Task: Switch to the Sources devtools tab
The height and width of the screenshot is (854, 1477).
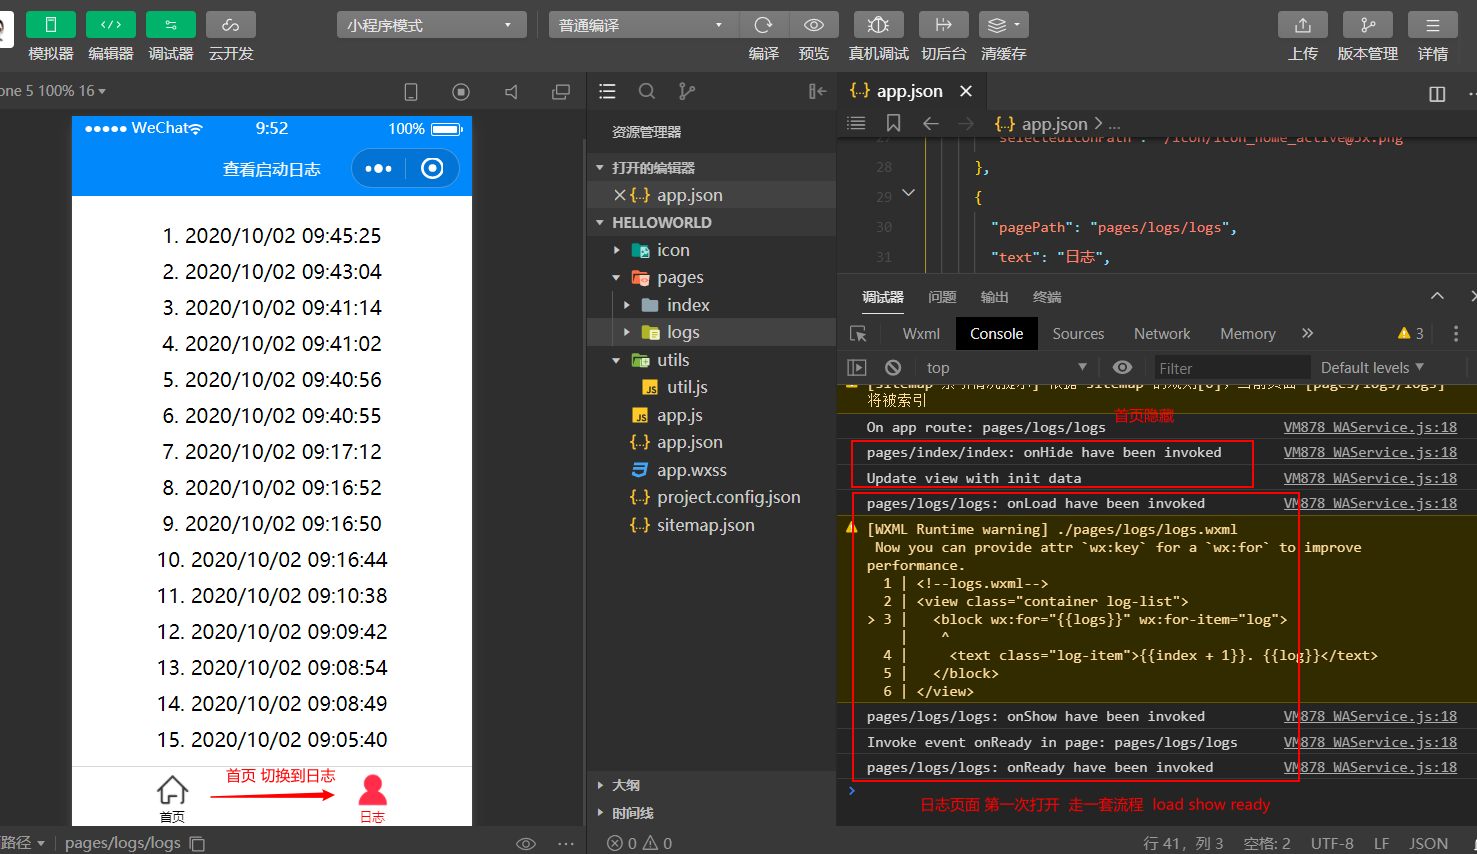Action: pos(1078,334)
